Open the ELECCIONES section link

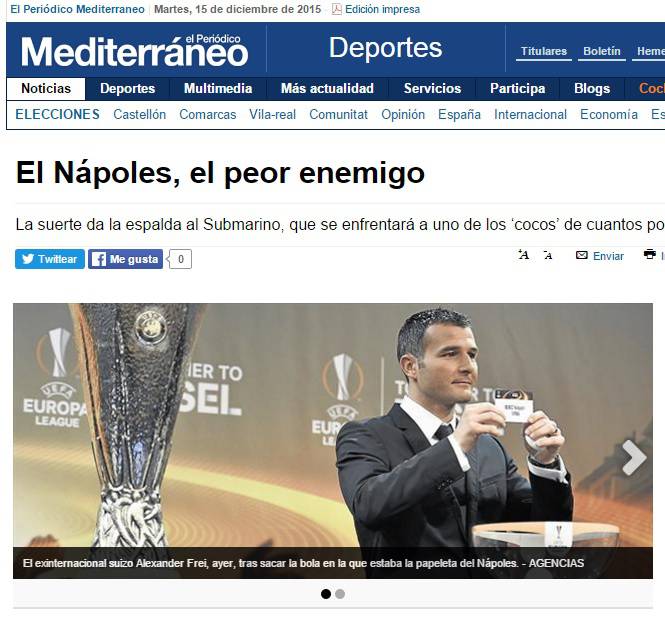[x=57, y=114]
